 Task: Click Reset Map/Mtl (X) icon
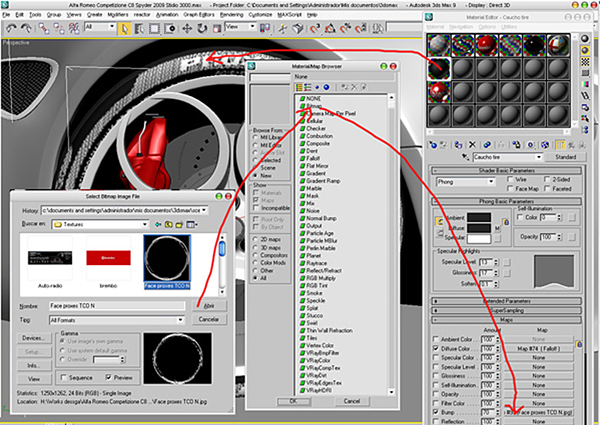[x=472, y=145]
